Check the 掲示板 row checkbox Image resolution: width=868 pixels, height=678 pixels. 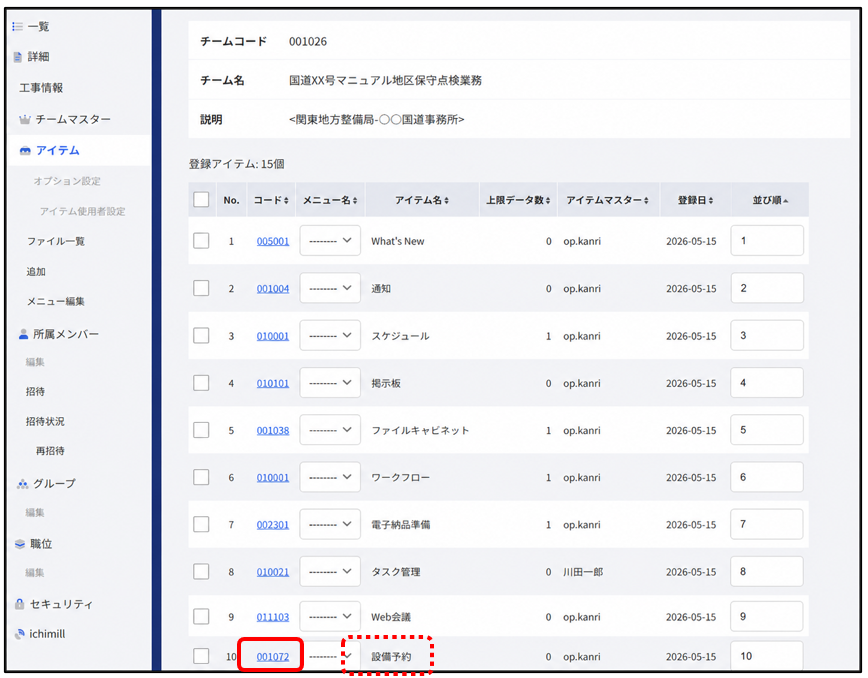(x=201, y=382)
